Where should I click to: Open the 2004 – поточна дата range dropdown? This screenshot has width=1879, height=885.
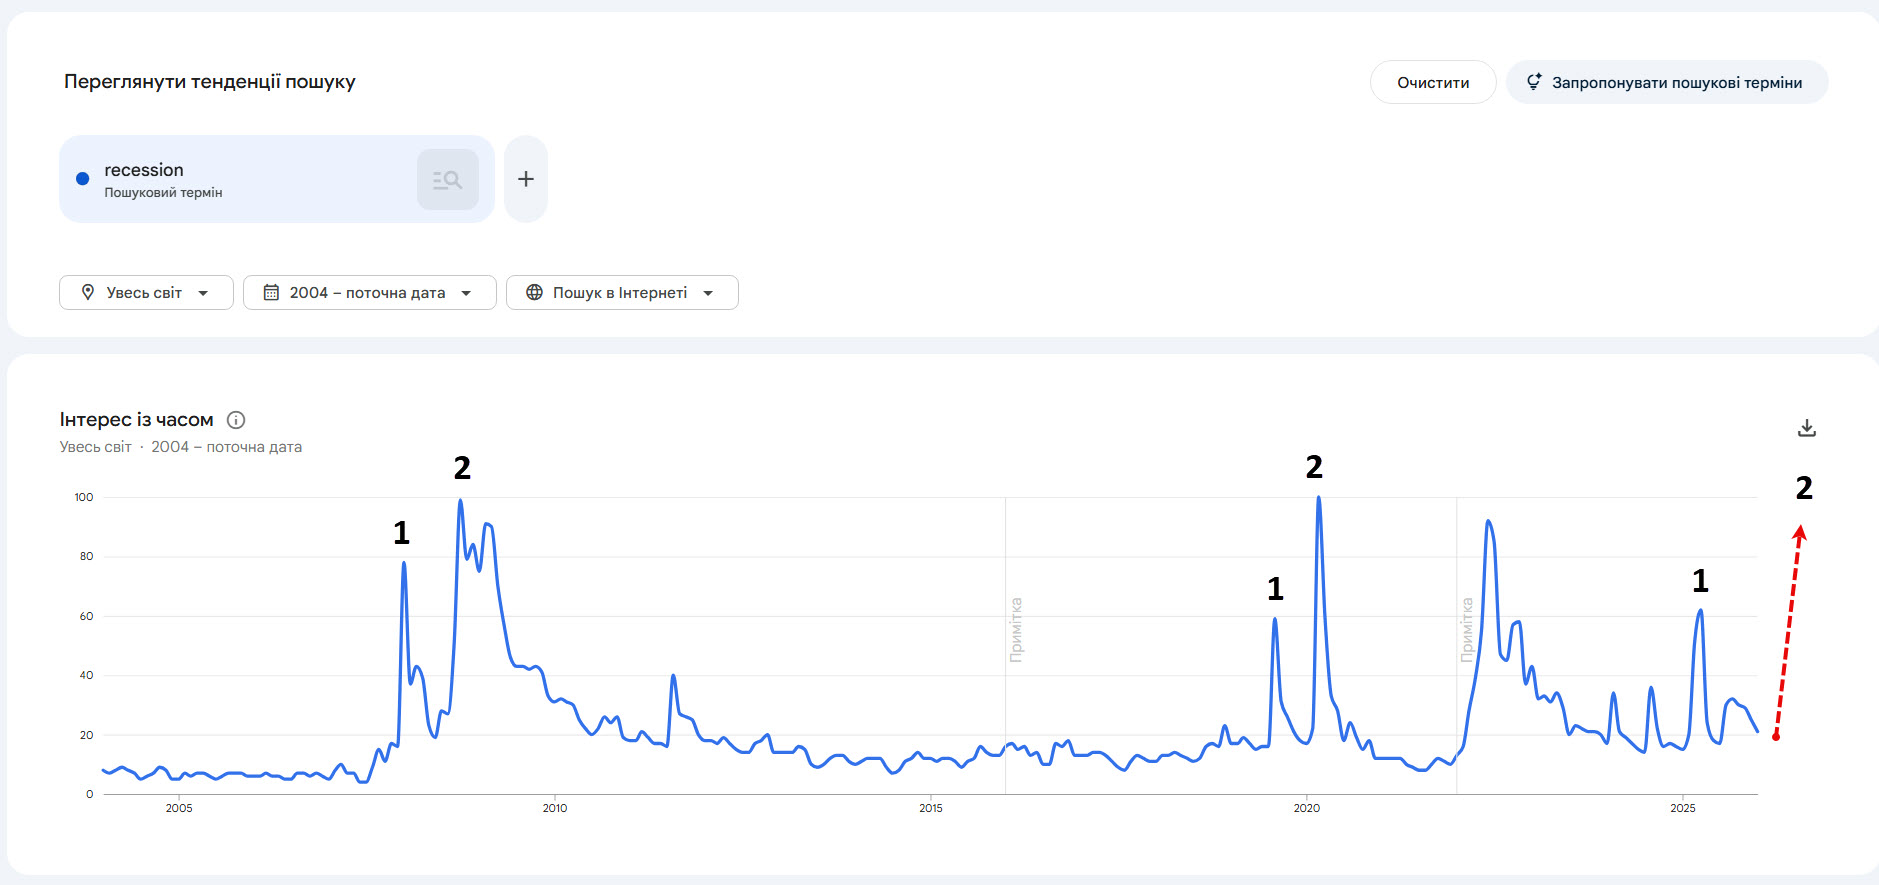[x=466, y=293]
